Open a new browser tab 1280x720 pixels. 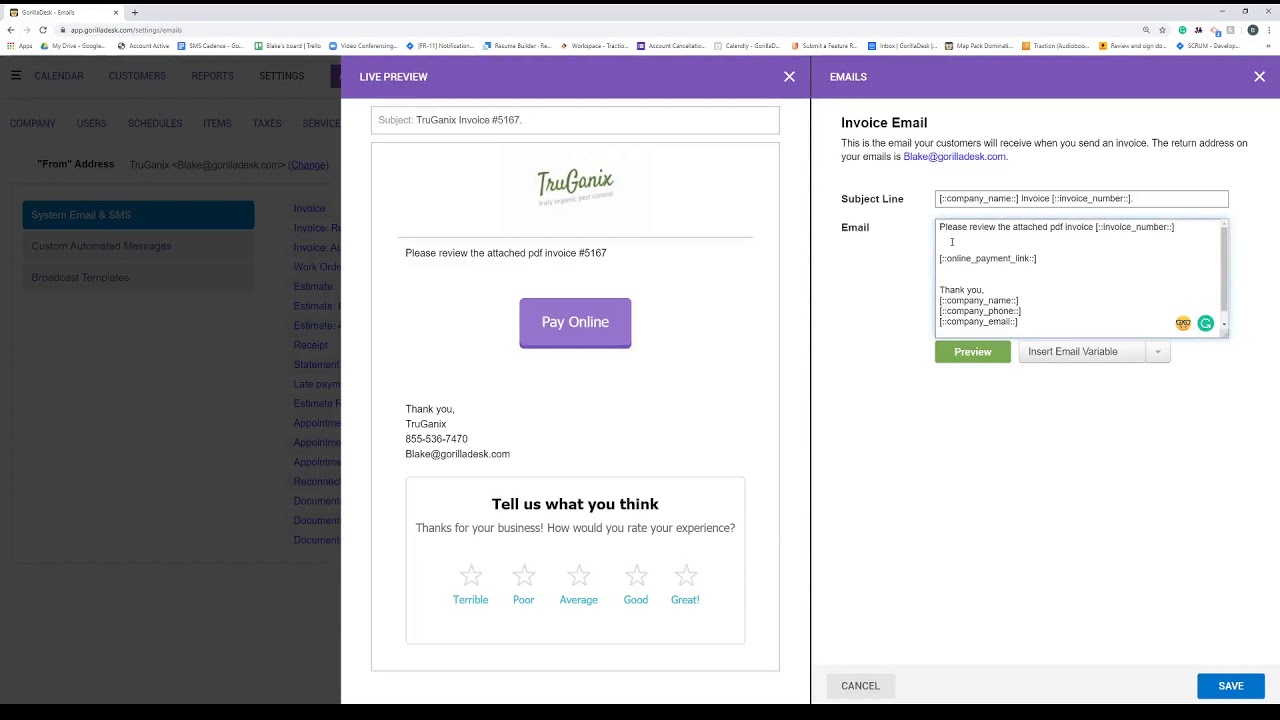134,12
